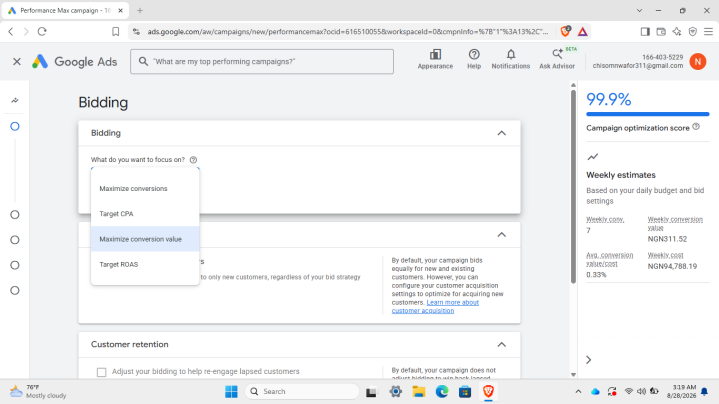719x404 pixels.
Task: Click the overview trend icon in the left sidebar
Action: tap(15, 100)
